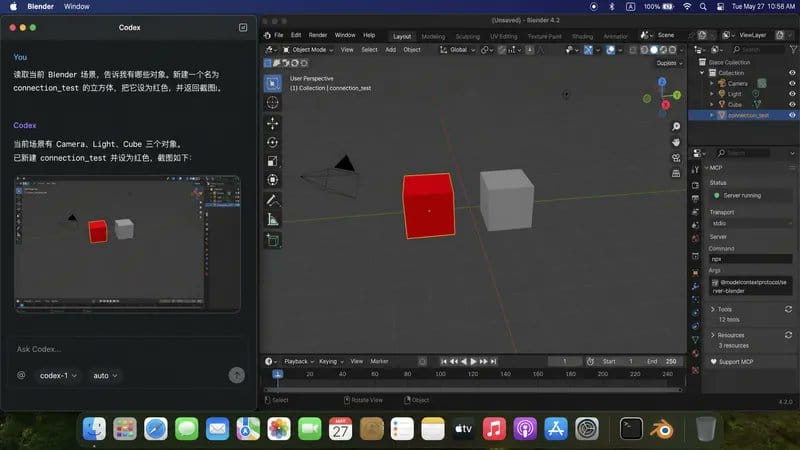Open the Add menu in viewport header
The height and width of the screenshot is (450, 800).
coord(390,49)
